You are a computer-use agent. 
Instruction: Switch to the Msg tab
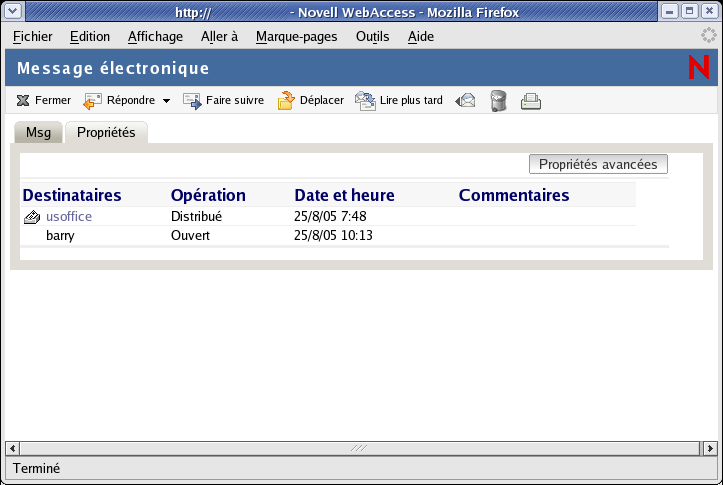[38, 132]
